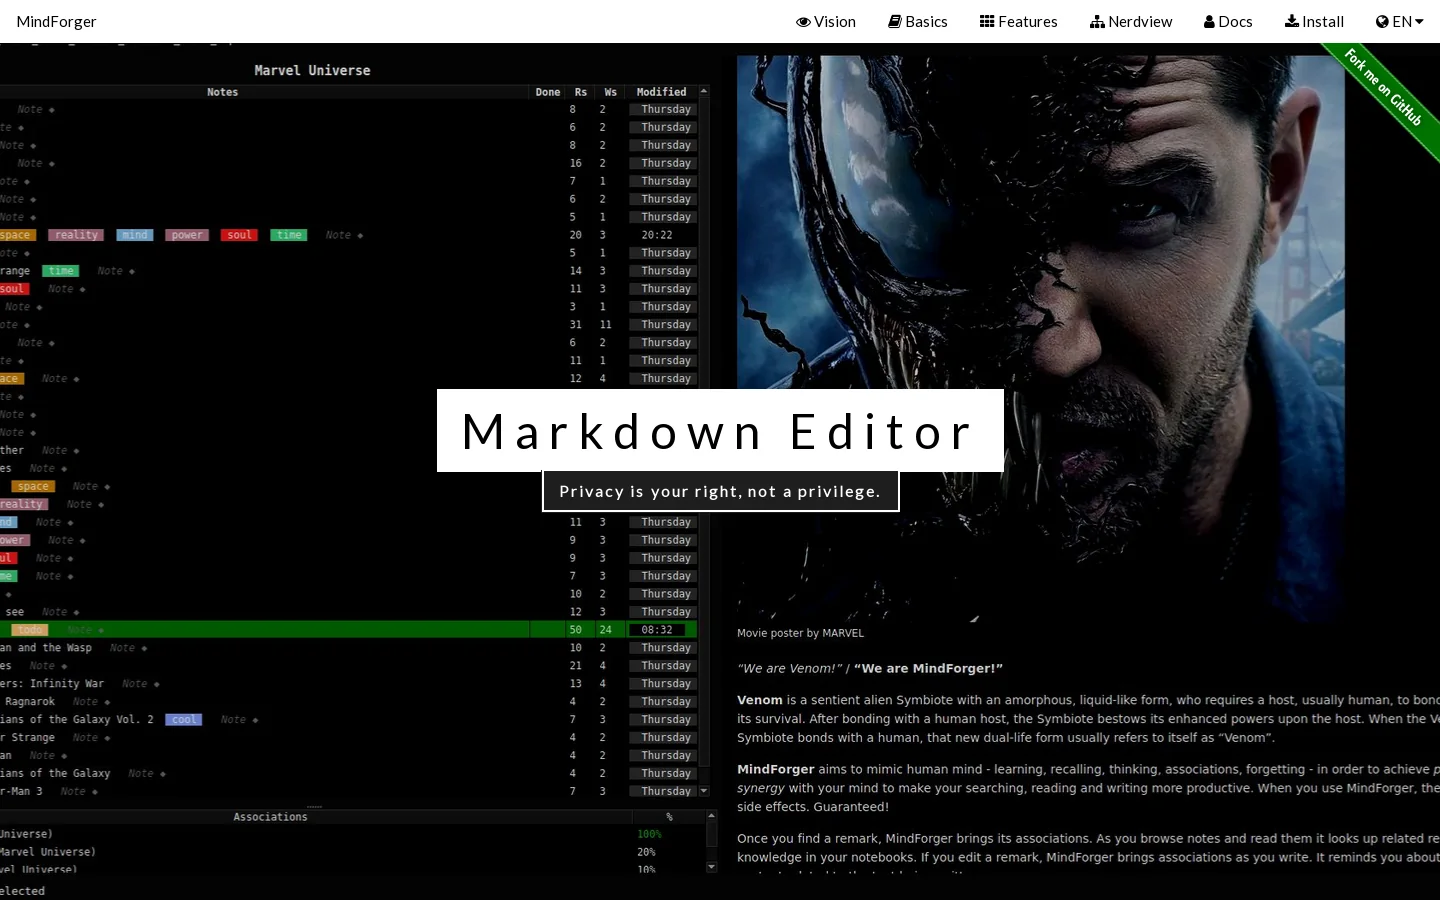
Task: Click the Ws column header
Action: tap(610, 92)
